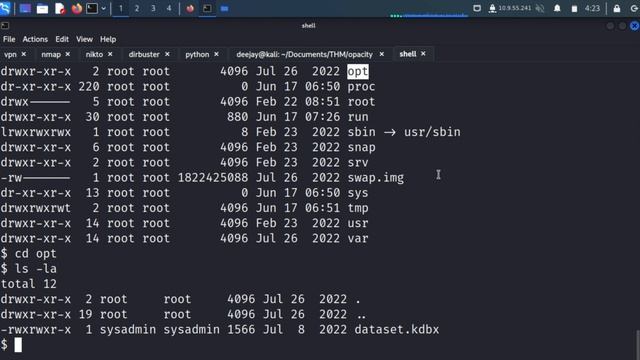
Task: Close the nmap tab
Action: tap(68, 54)
